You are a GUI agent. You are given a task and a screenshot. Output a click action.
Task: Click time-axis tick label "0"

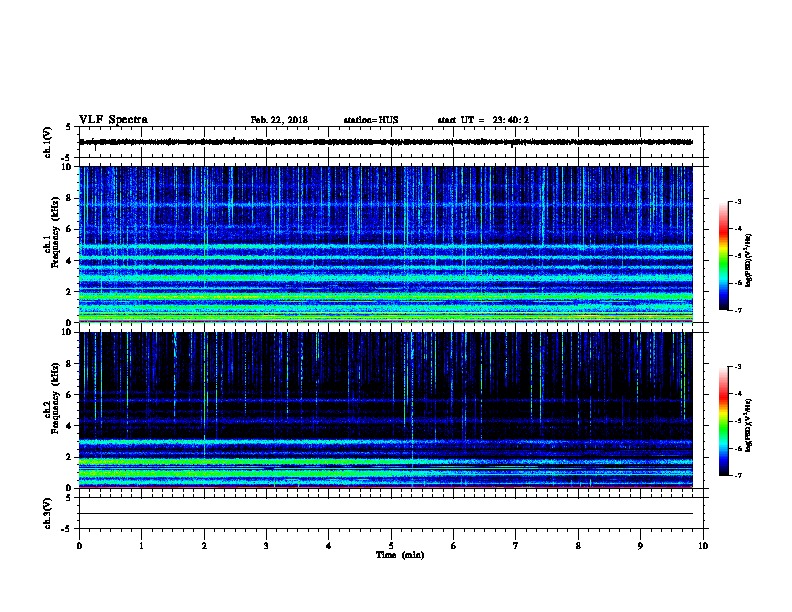[79, 546]
